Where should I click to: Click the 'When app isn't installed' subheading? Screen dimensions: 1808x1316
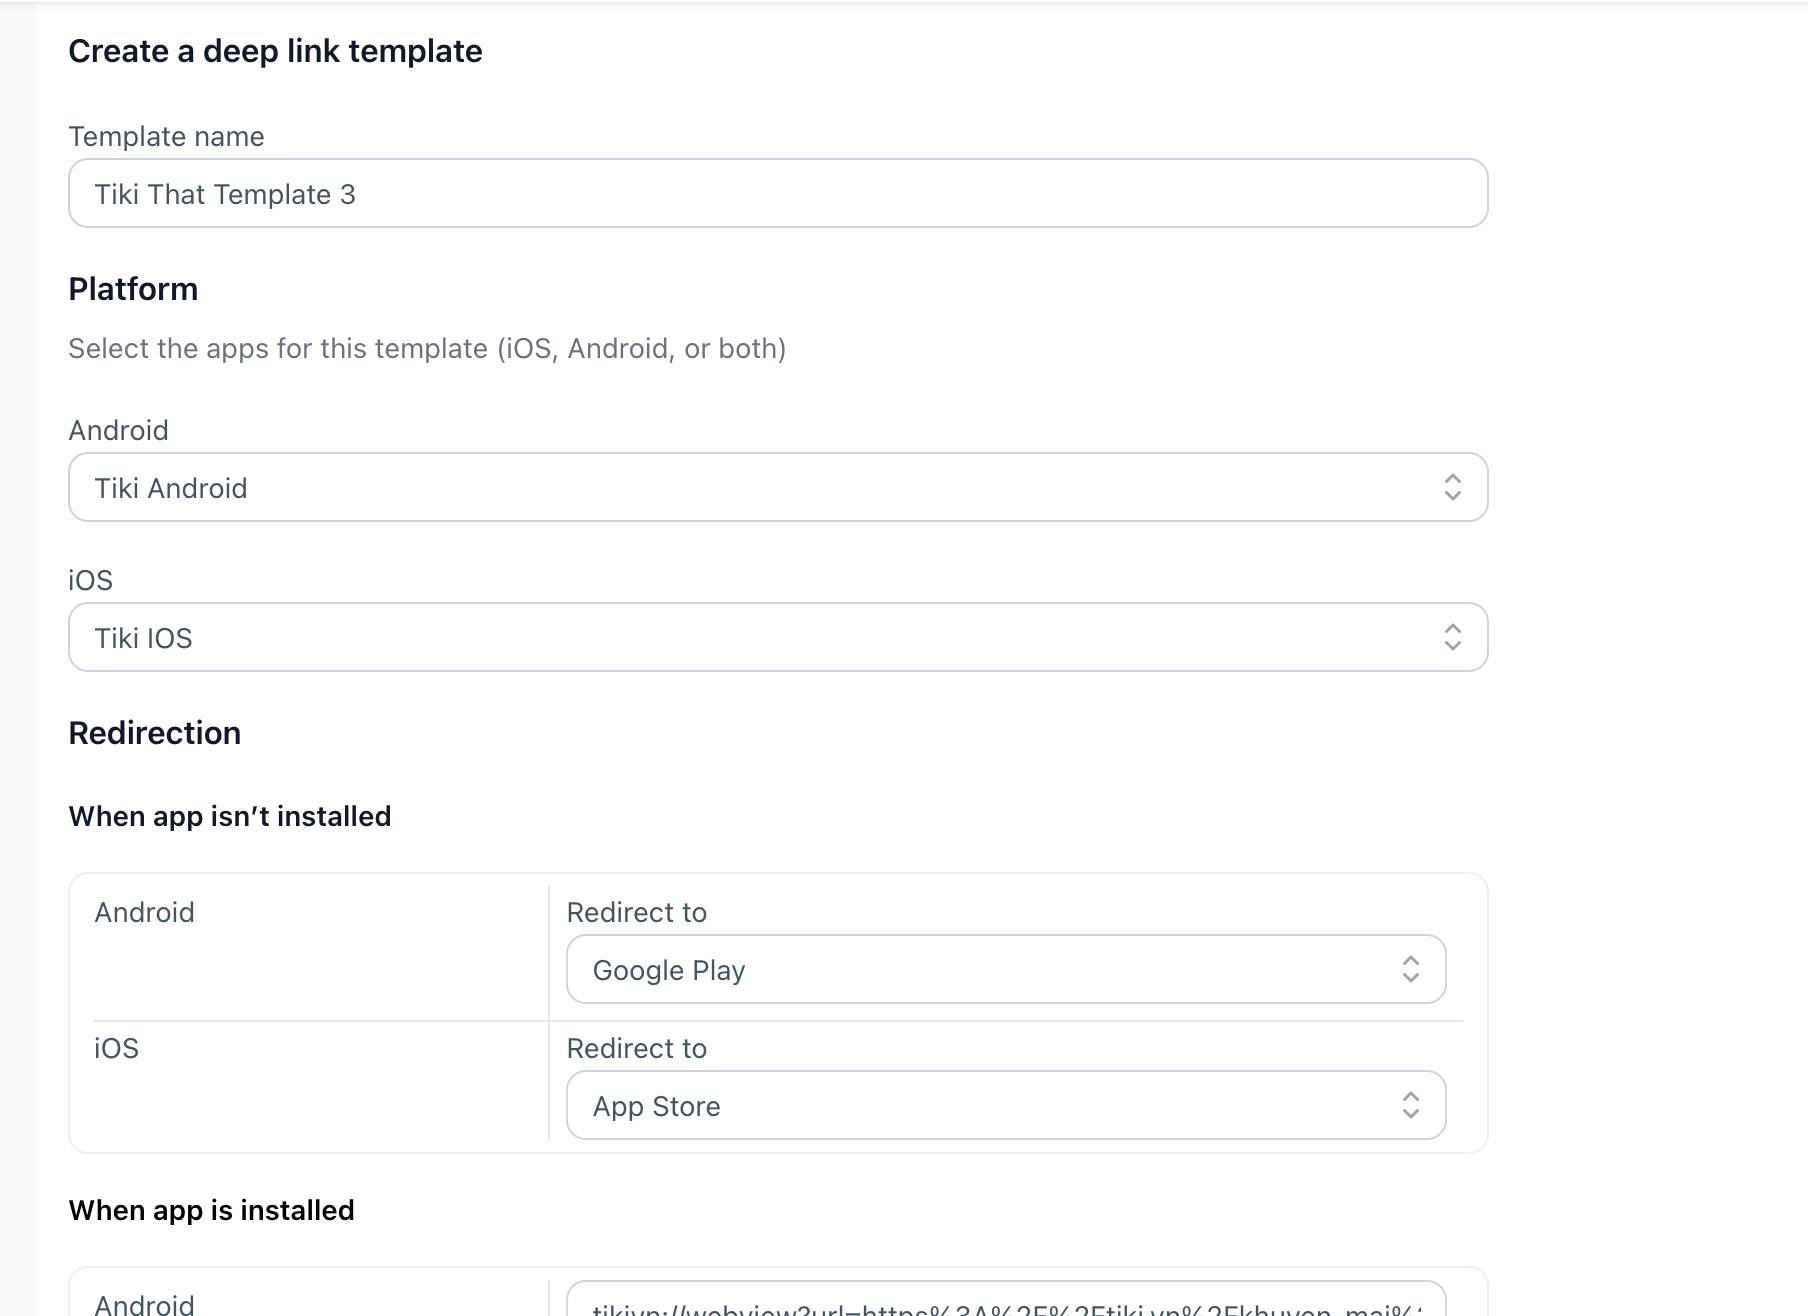tap(230, 816)
